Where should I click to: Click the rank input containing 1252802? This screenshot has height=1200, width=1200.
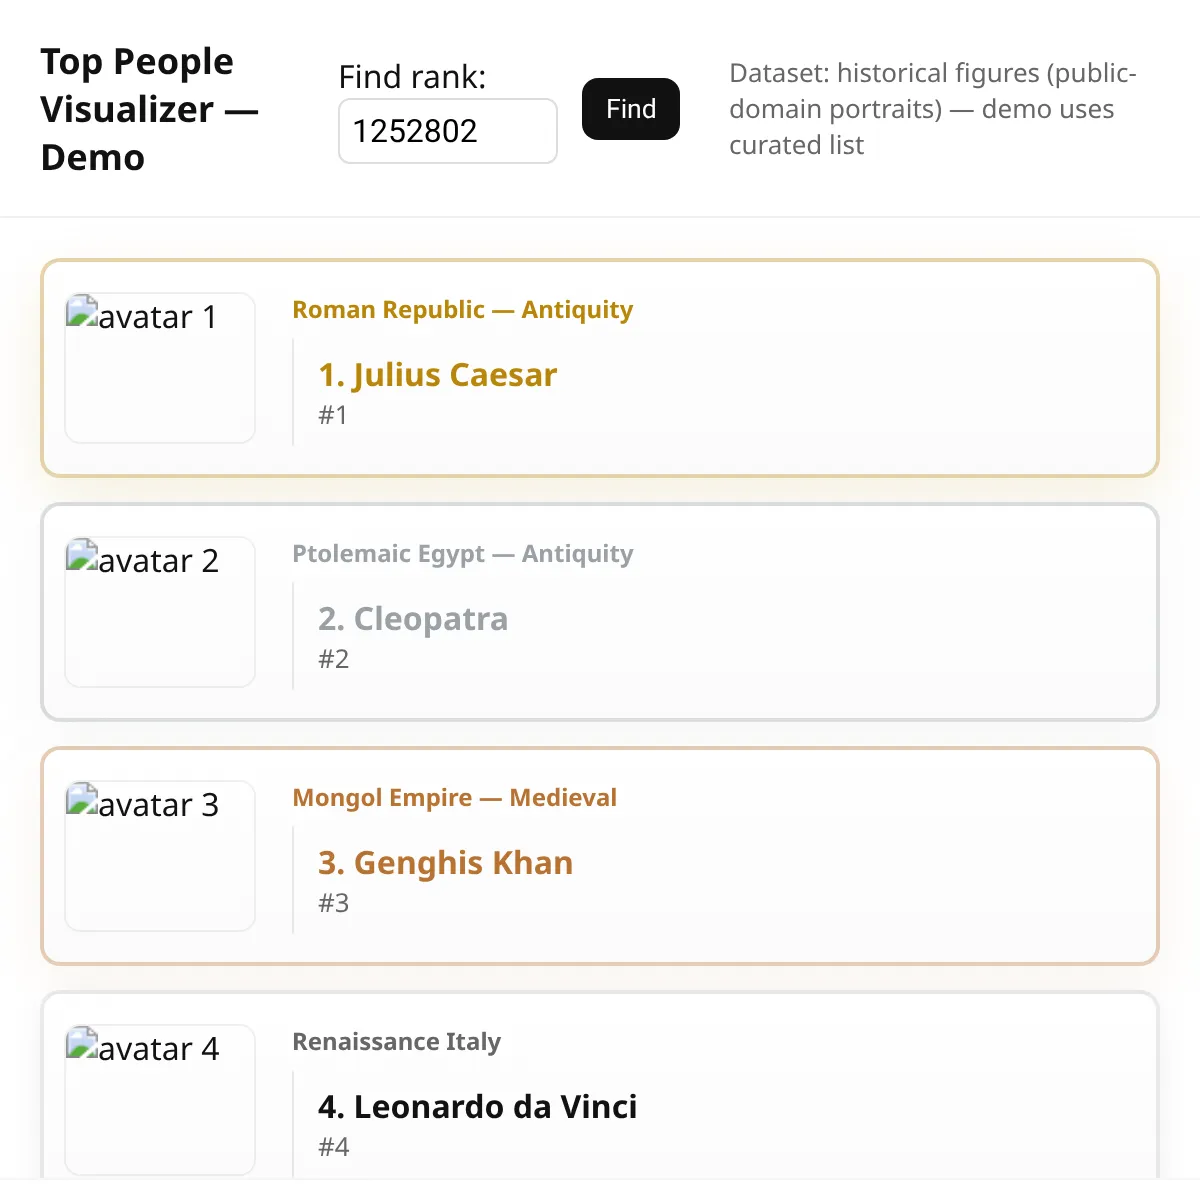coord(447,131)
